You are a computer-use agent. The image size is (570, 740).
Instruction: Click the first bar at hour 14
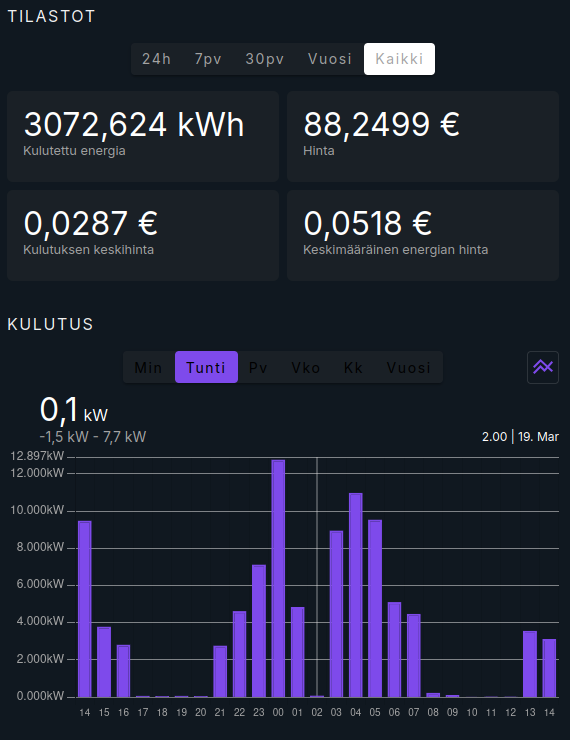(x=84, y=609)
